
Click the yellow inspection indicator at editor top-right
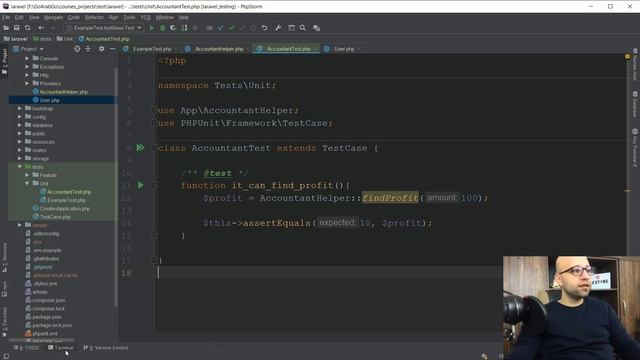pyautogui.click(x=627, y=56)
